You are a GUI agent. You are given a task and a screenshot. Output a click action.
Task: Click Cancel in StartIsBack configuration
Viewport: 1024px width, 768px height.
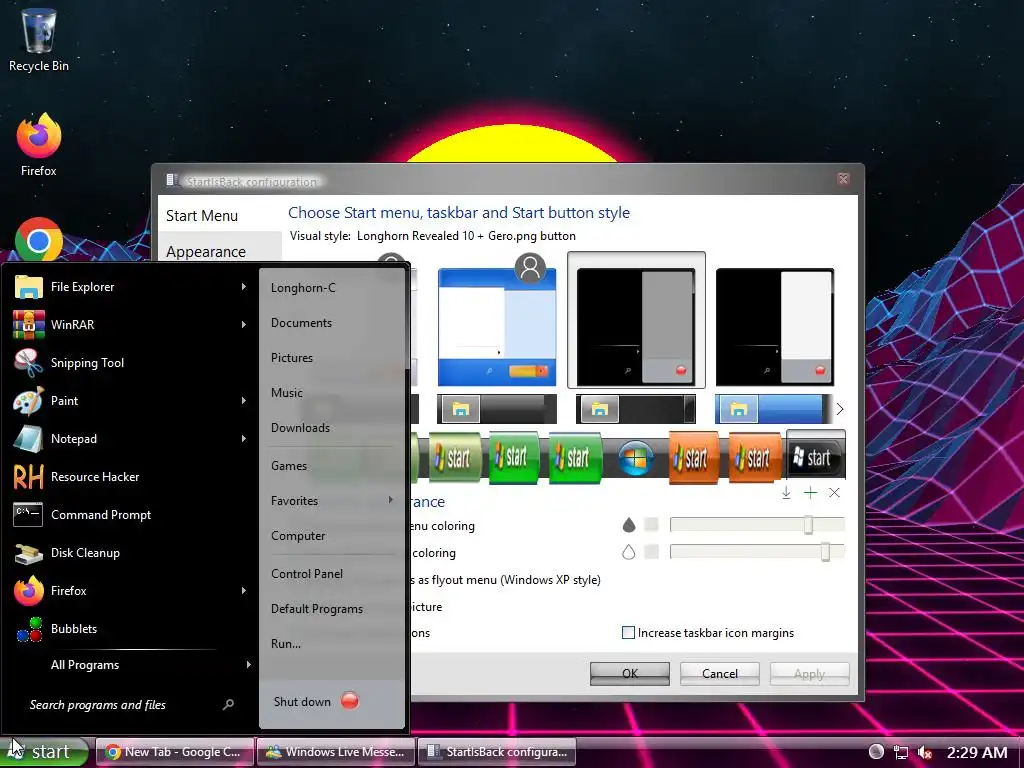(720, 673)
